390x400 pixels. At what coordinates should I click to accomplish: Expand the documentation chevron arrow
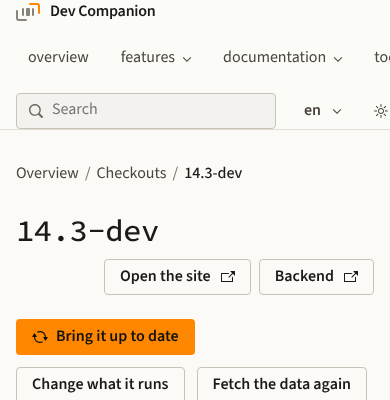coord(338,59)
